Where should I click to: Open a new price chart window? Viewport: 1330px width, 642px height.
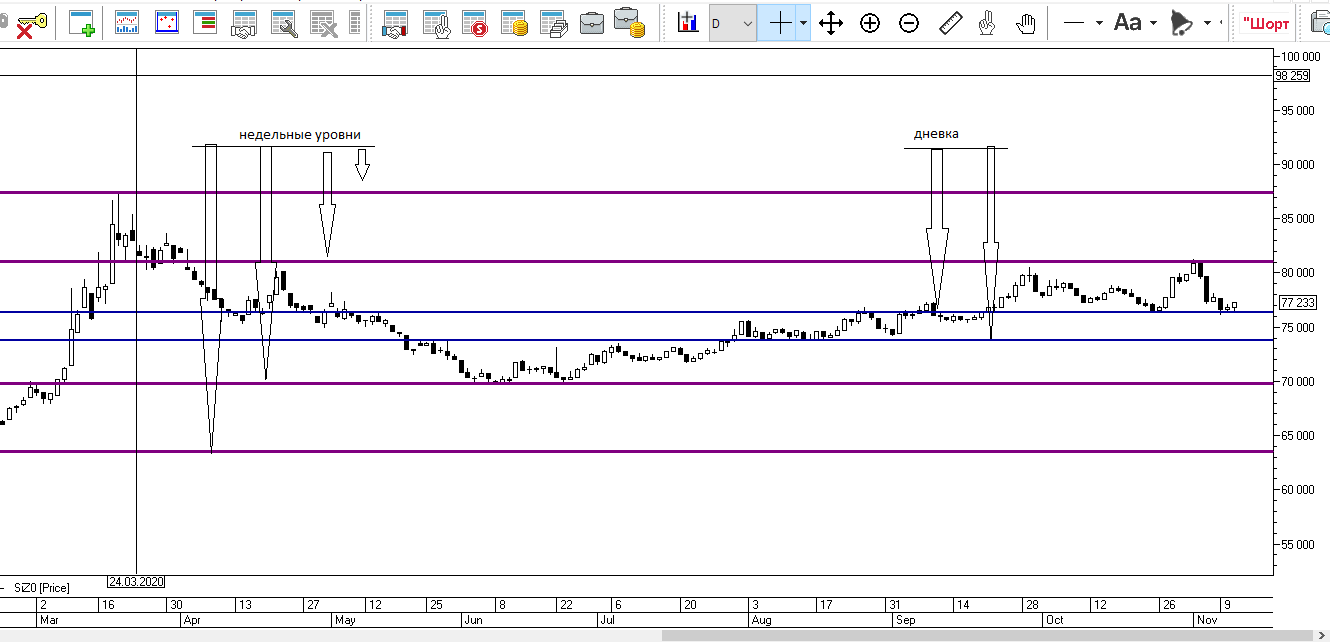(x=126, y=23)
